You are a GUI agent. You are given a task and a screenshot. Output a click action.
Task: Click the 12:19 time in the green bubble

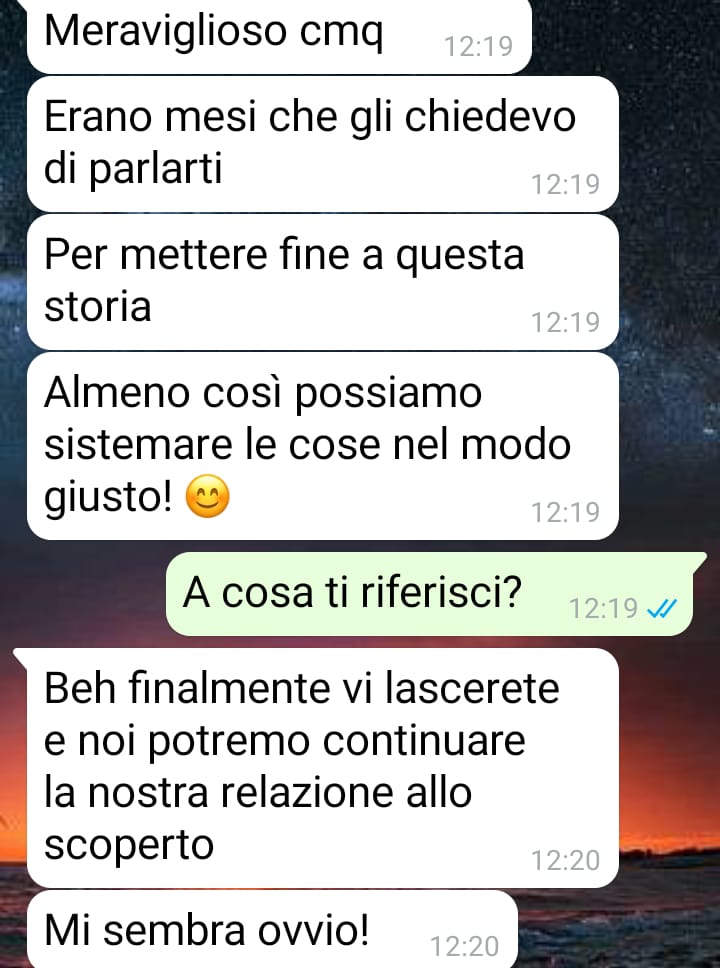603,608
